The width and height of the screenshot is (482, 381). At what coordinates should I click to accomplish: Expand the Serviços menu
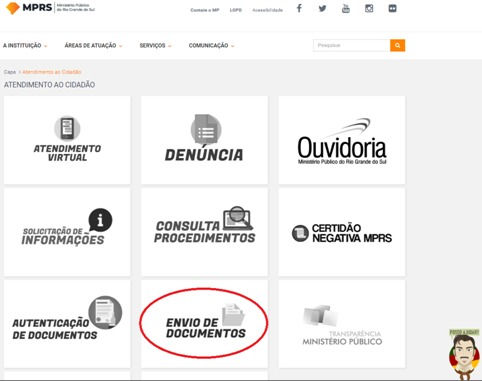(x=155, y=45)
